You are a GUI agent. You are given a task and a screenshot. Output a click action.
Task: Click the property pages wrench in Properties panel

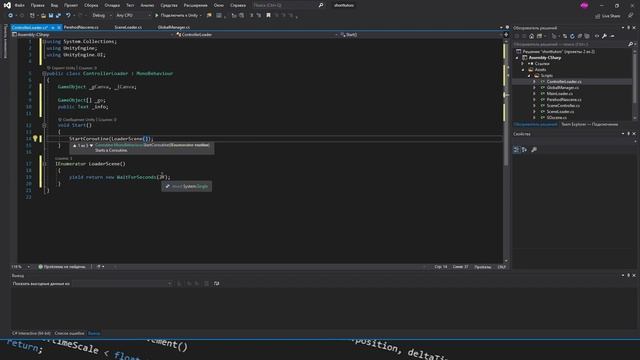tap(534, 150)
